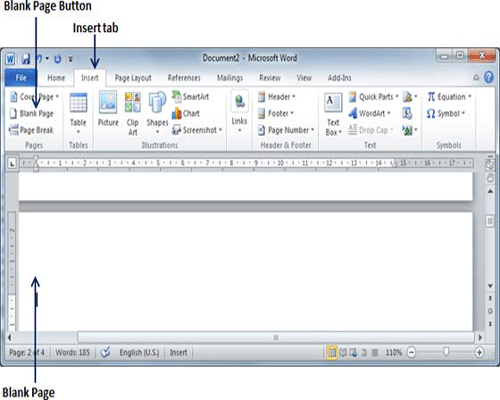The image size is (500, 400).
Task: Click the Date & Time icon
Action: click(407, 114)
